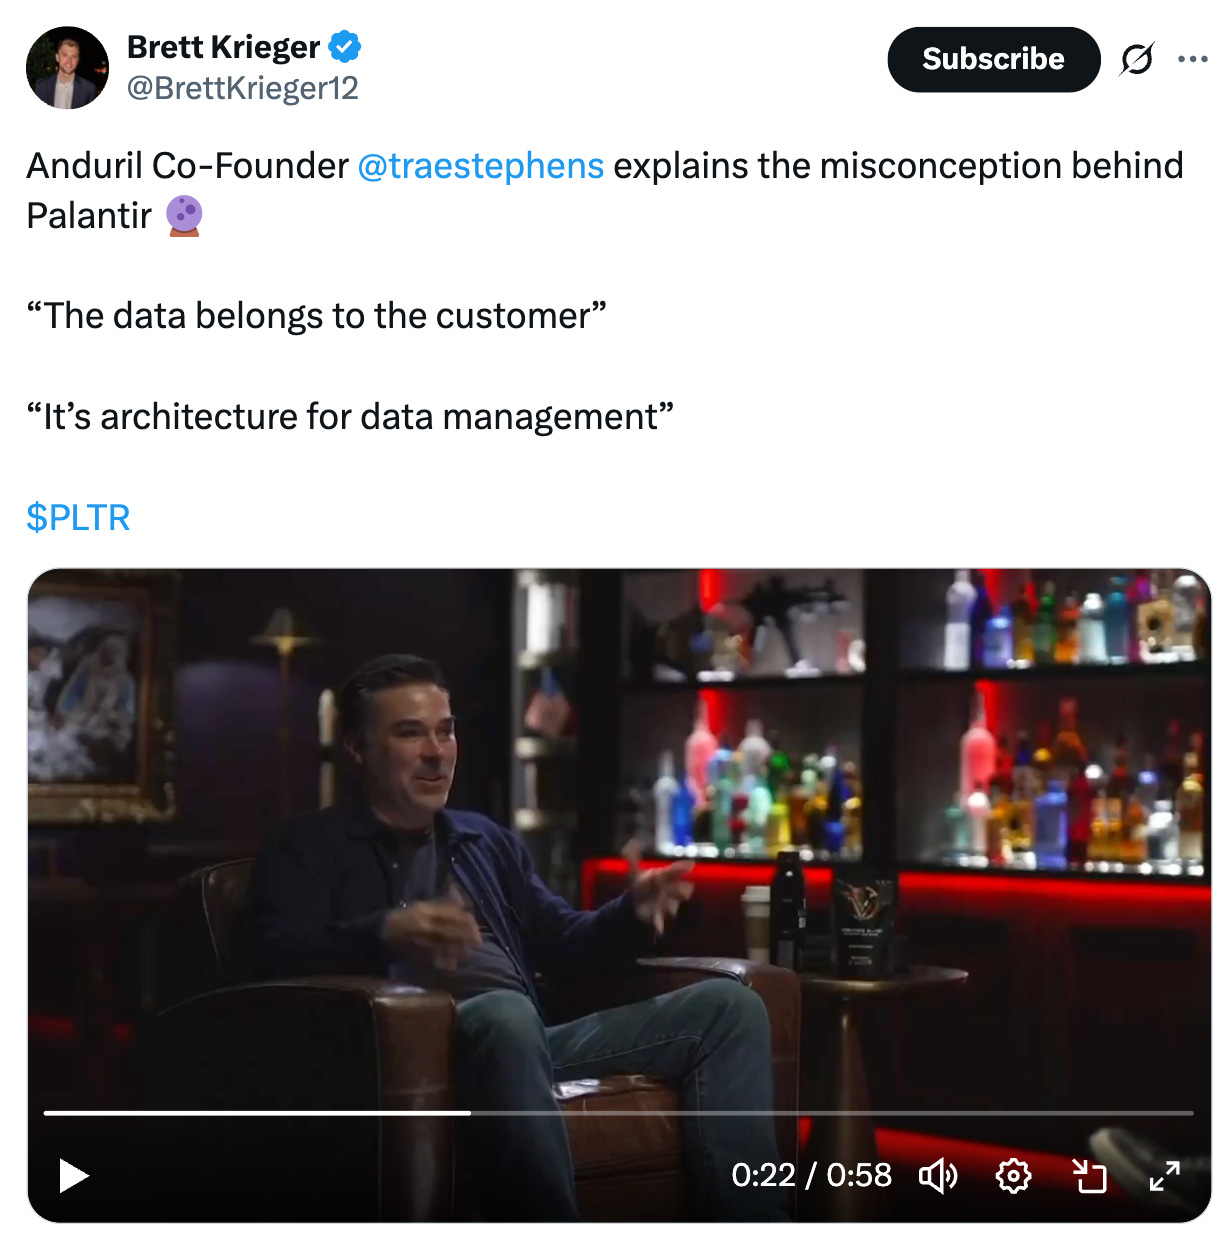Click the 0:22 / 0:58 timestamp
Screen dimensions: 1220x1234
811,1175
